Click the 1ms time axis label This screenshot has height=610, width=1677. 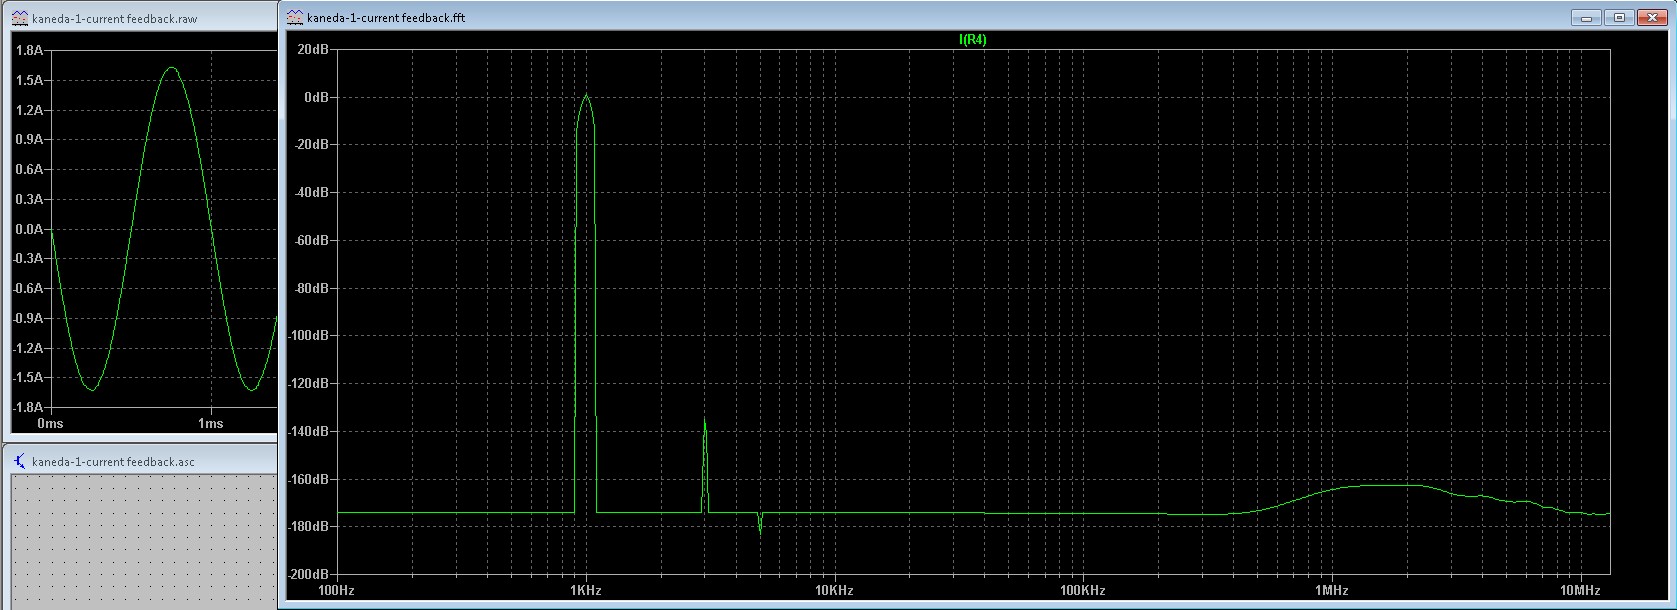(210, 424)
